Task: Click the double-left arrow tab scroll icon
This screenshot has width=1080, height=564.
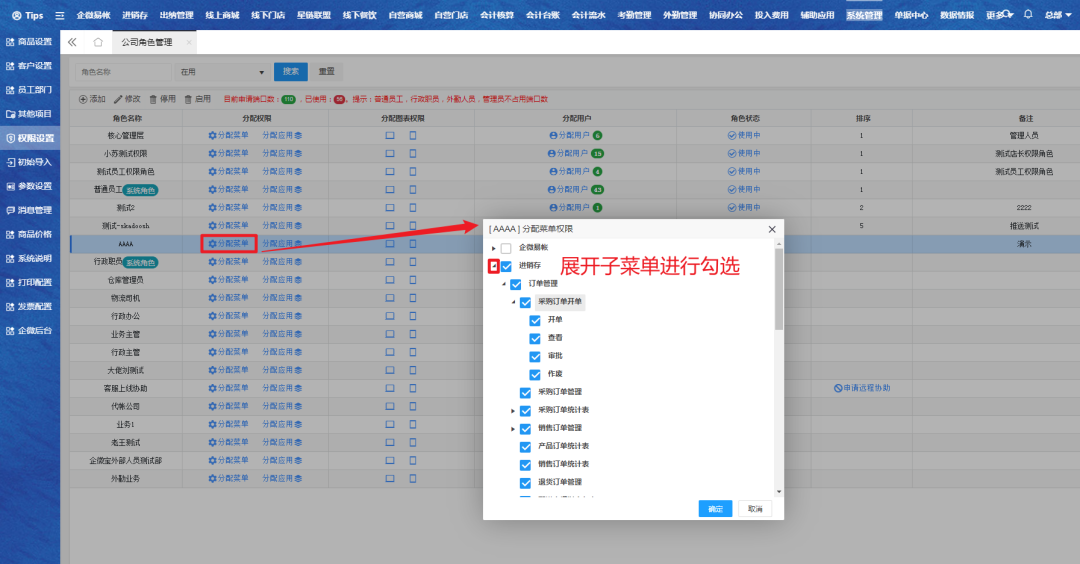Action: [72, 42]
